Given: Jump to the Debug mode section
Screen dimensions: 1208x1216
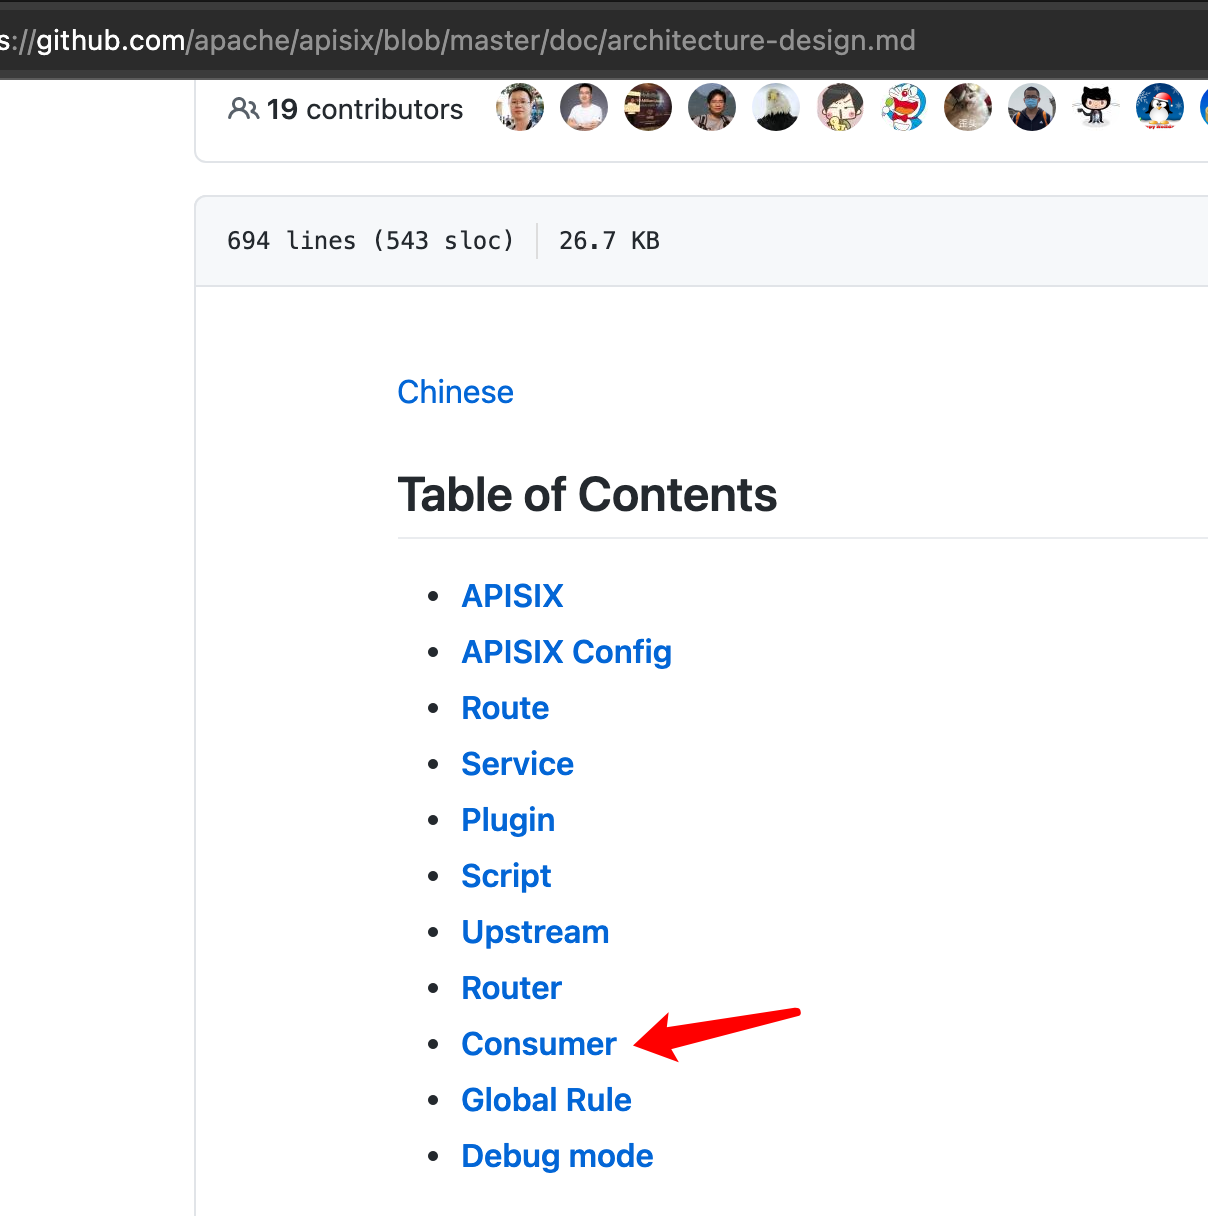Looking at the screenshot, I should (x=557, y=1156).
